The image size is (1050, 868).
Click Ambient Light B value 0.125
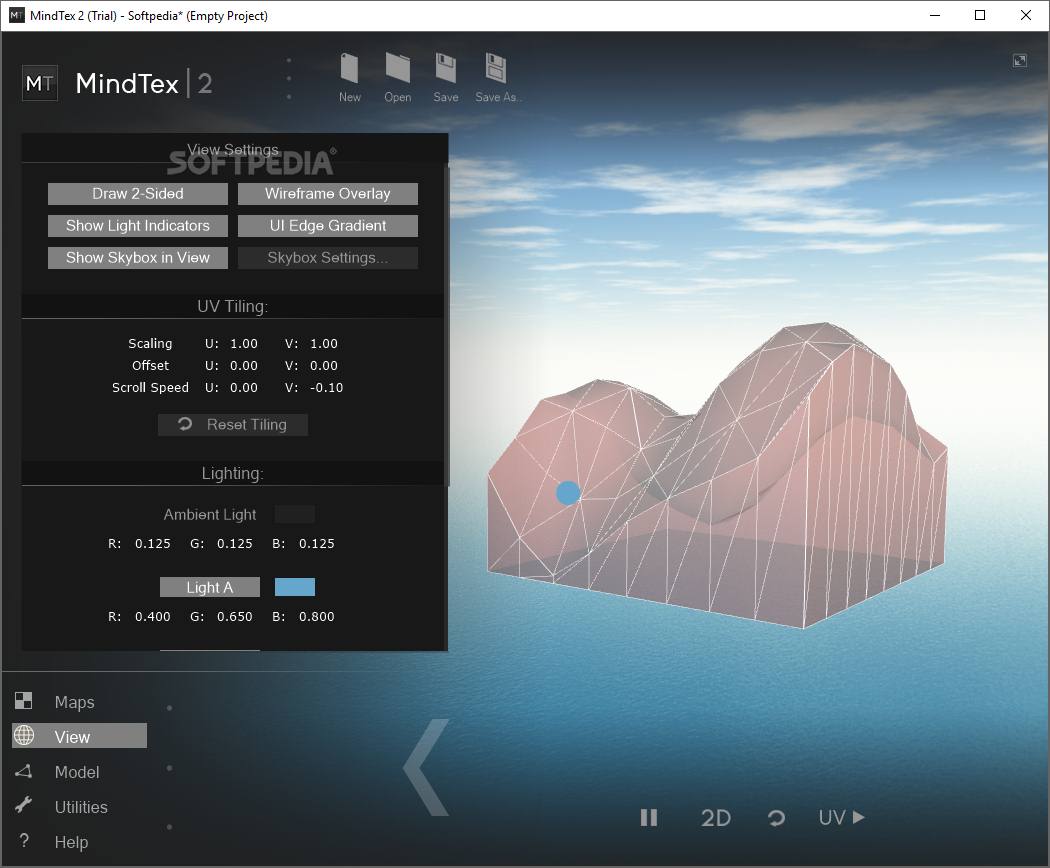coord(316,544)
